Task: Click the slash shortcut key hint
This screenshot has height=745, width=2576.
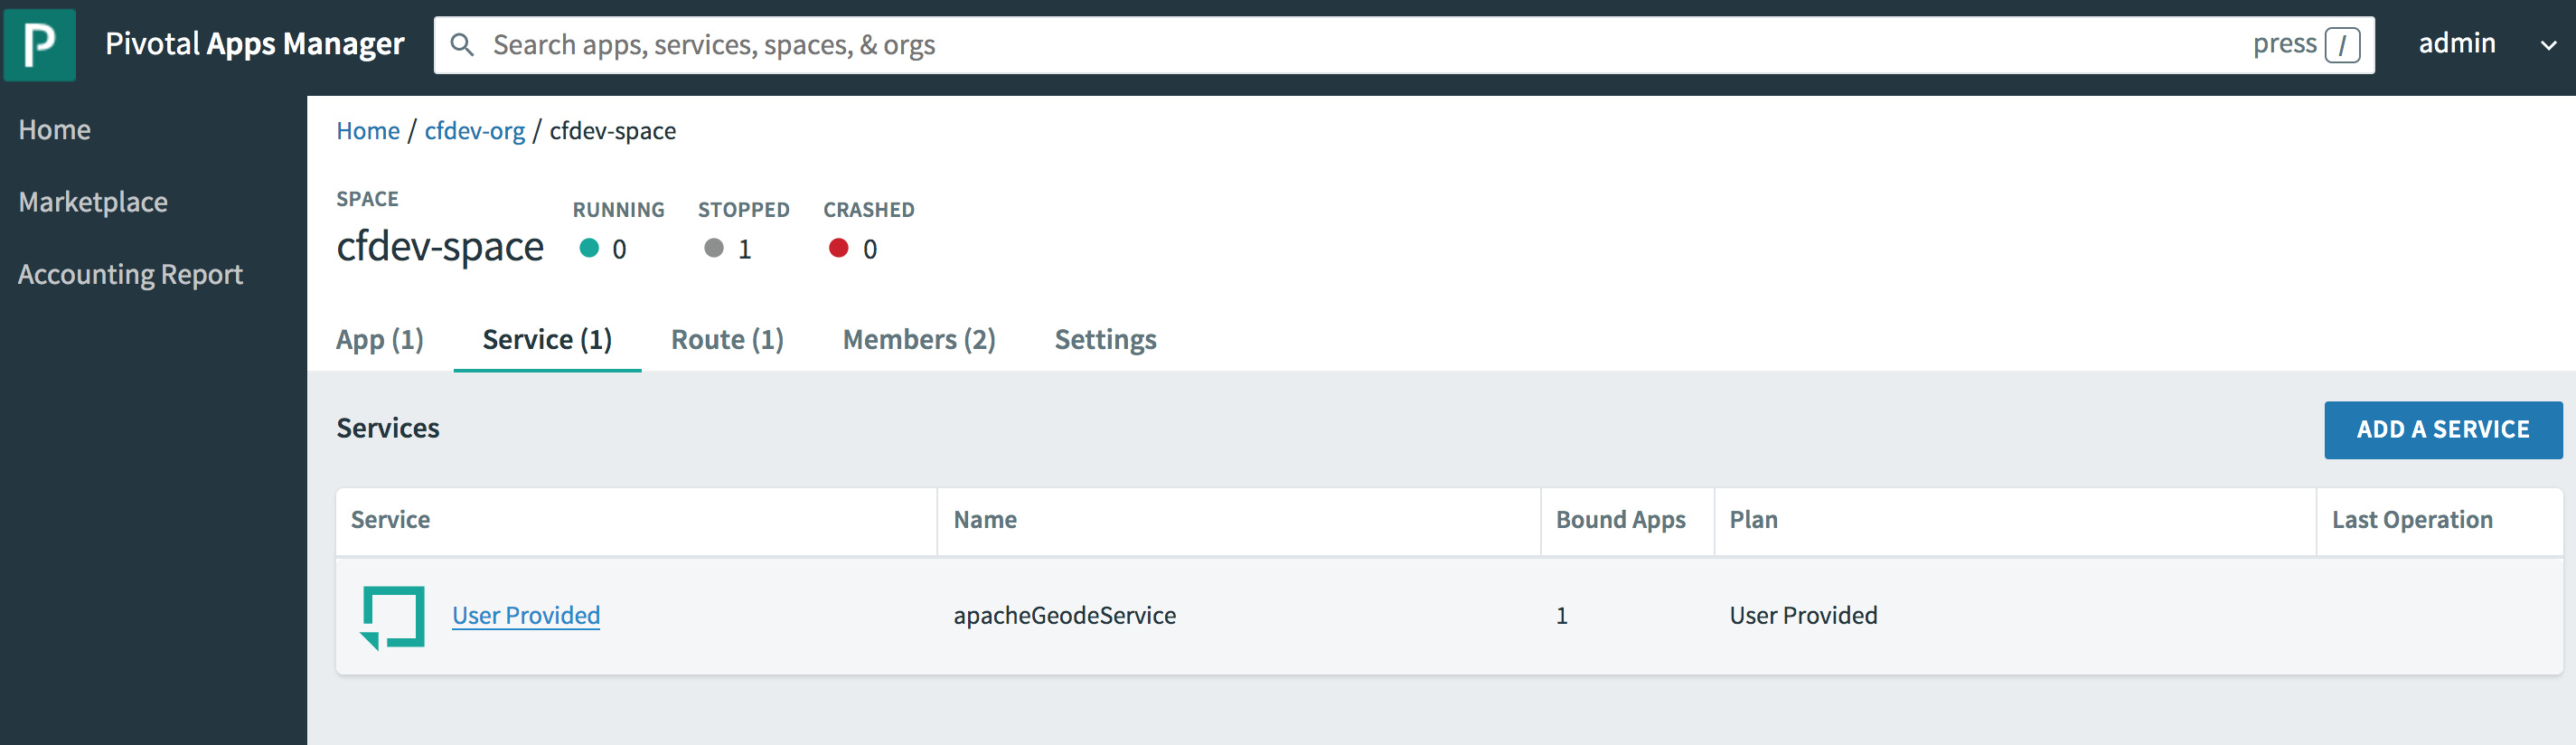Action: pyautogui.click(x=2342, y=45)
